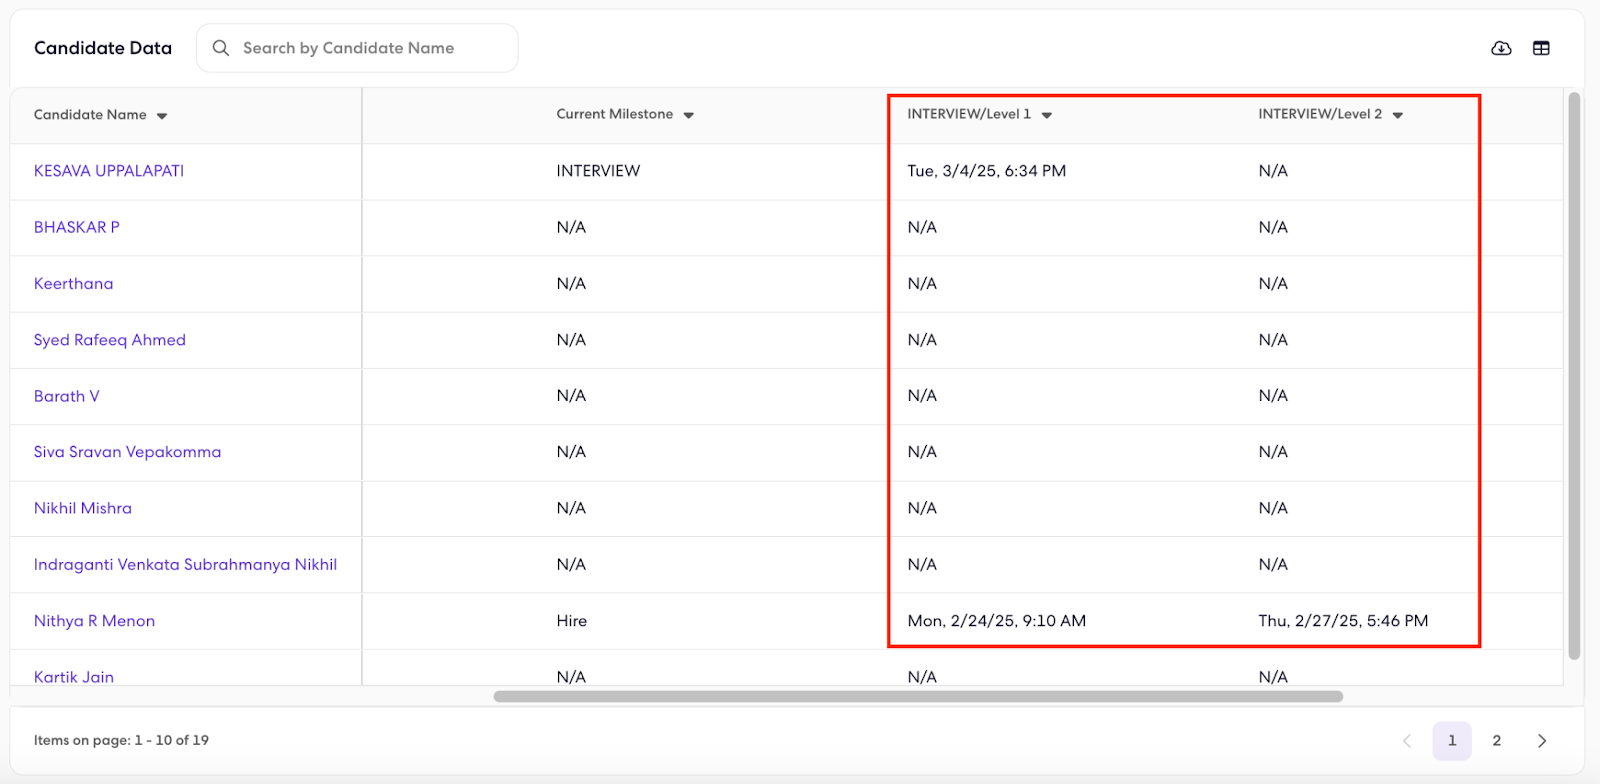This screenshot has width=1600, height=784.
Task: Click the vertical table scrollbar
Action: [x=1574, y=376]
